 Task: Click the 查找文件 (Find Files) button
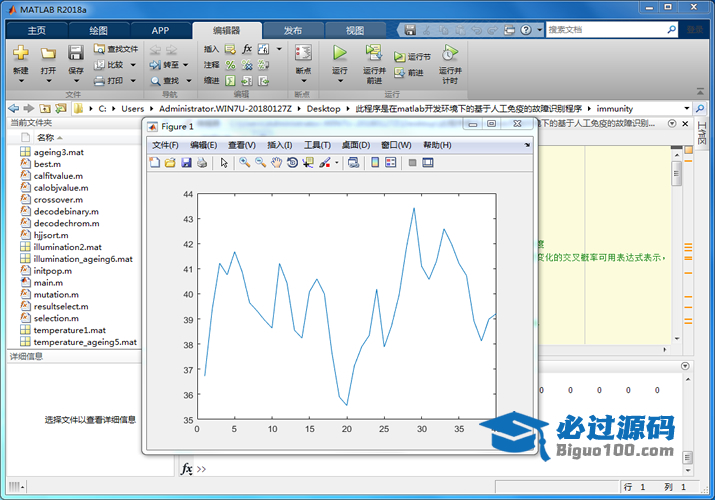tap(116, 49)
